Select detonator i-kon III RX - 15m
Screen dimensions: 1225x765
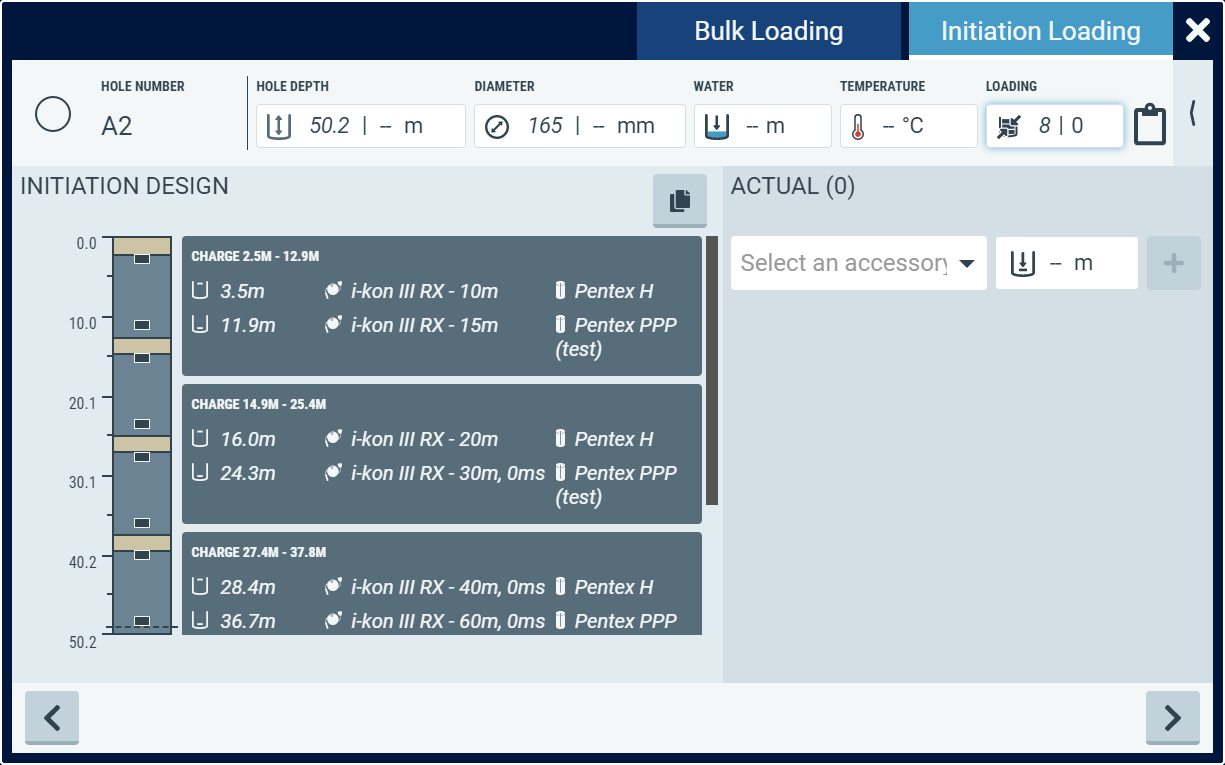424,326
